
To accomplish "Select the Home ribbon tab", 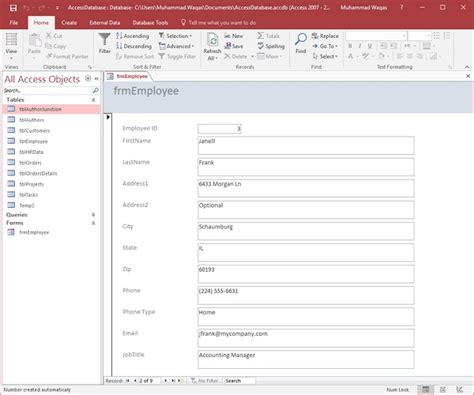I will point(41,23).
